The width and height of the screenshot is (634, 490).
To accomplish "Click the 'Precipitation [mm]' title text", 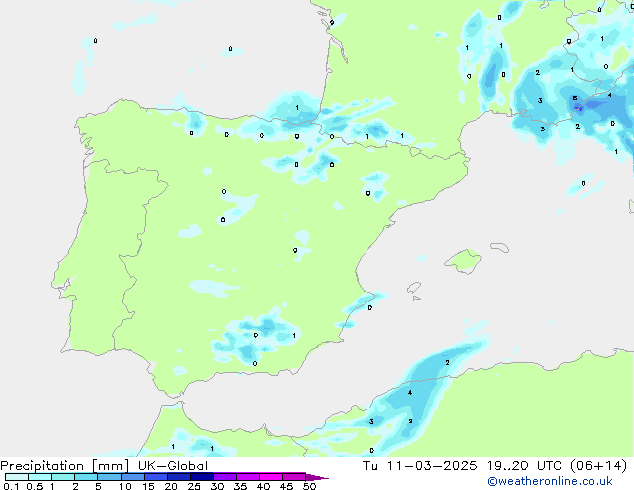I will pos(65,466).
